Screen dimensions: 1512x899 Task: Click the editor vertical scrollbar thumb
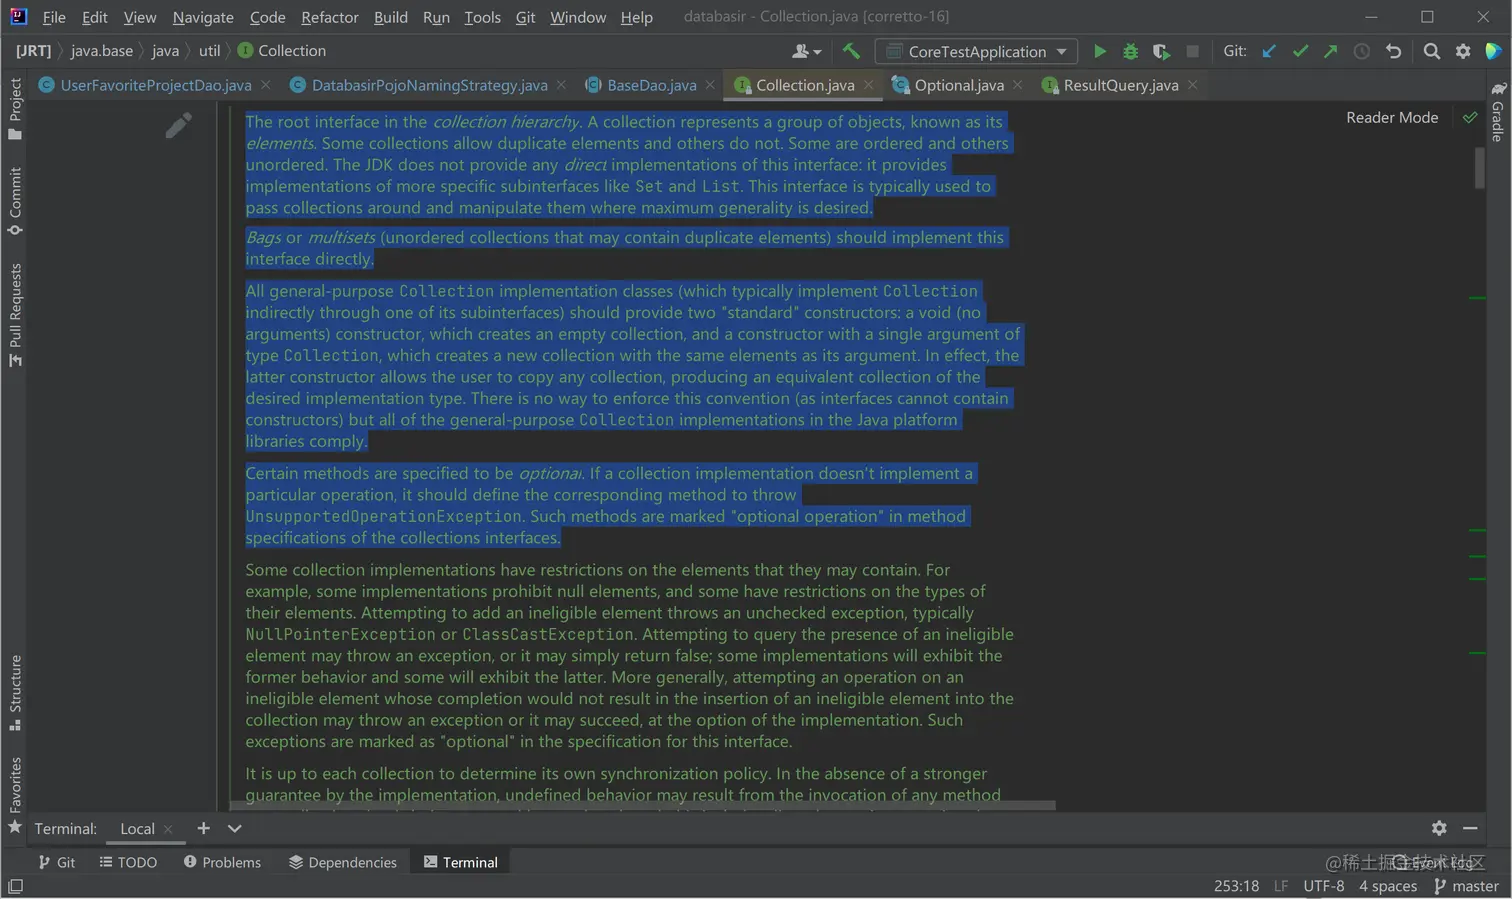[x=1479, y=167]
